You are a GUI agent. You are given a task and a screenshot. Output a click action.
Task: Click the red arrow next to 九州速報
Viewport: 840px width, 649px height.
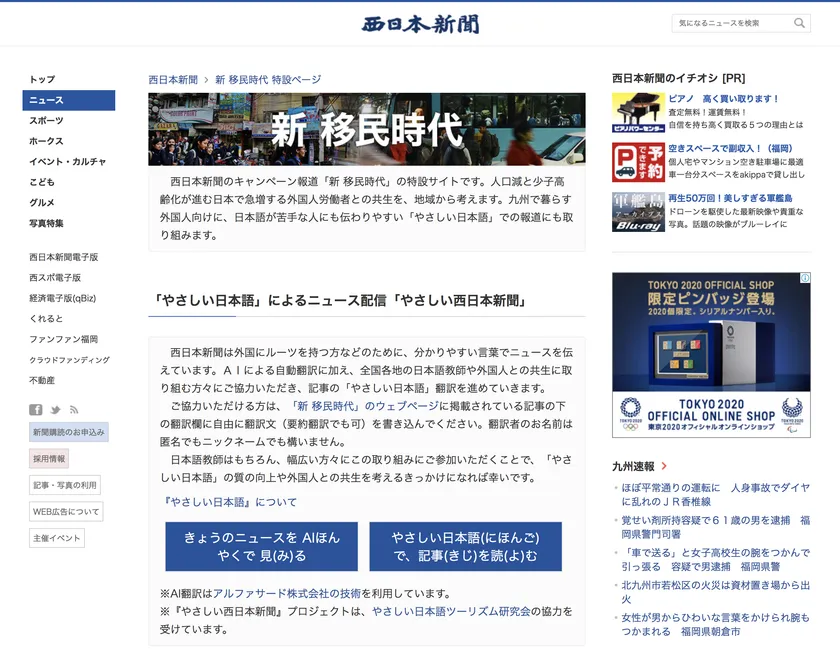click(x=664, y=466)
